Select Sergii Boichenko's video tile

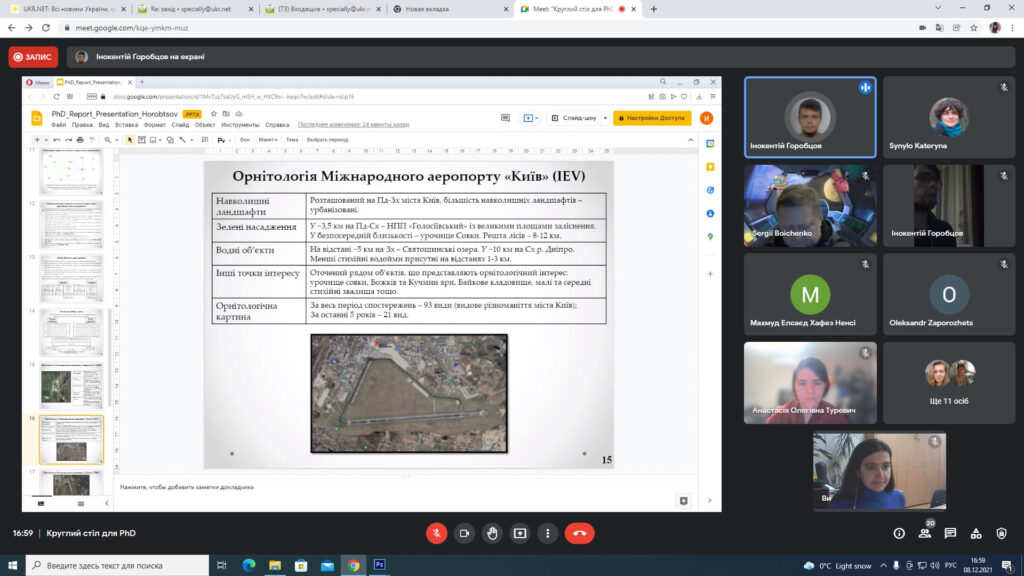(810, 207)
